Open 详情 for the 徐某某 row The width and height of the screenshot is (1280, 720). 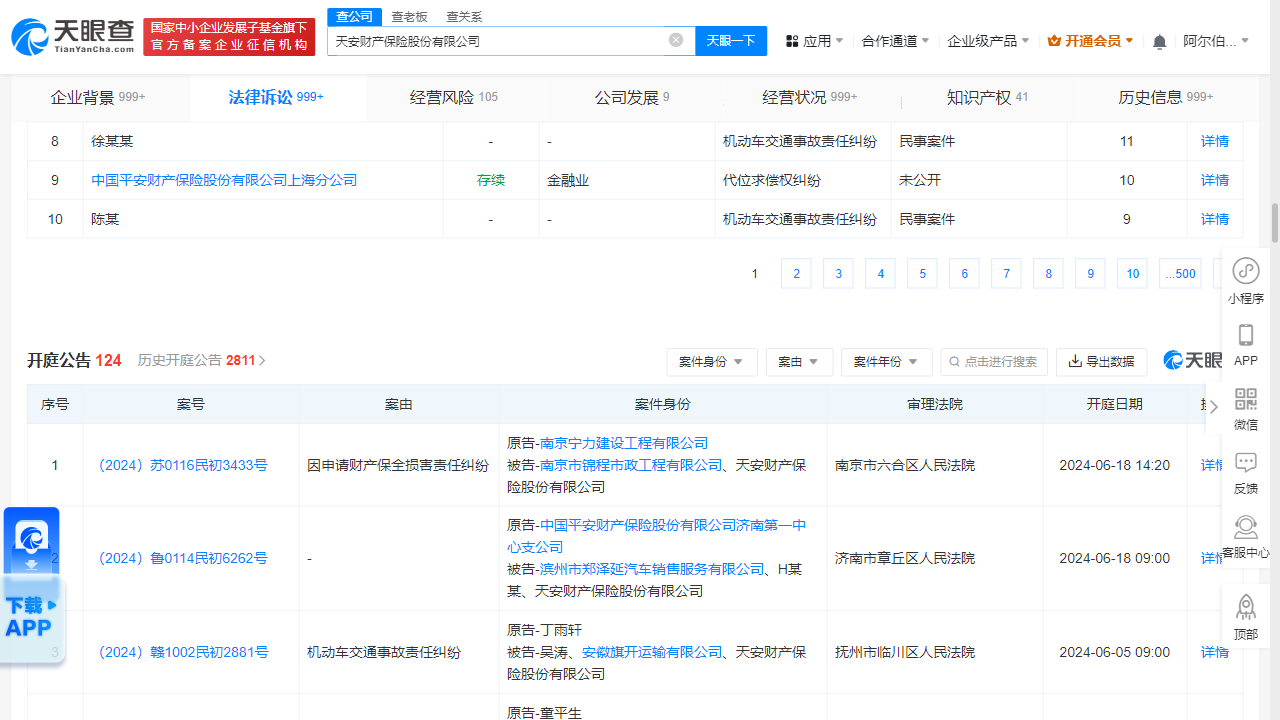[1215, 141]
